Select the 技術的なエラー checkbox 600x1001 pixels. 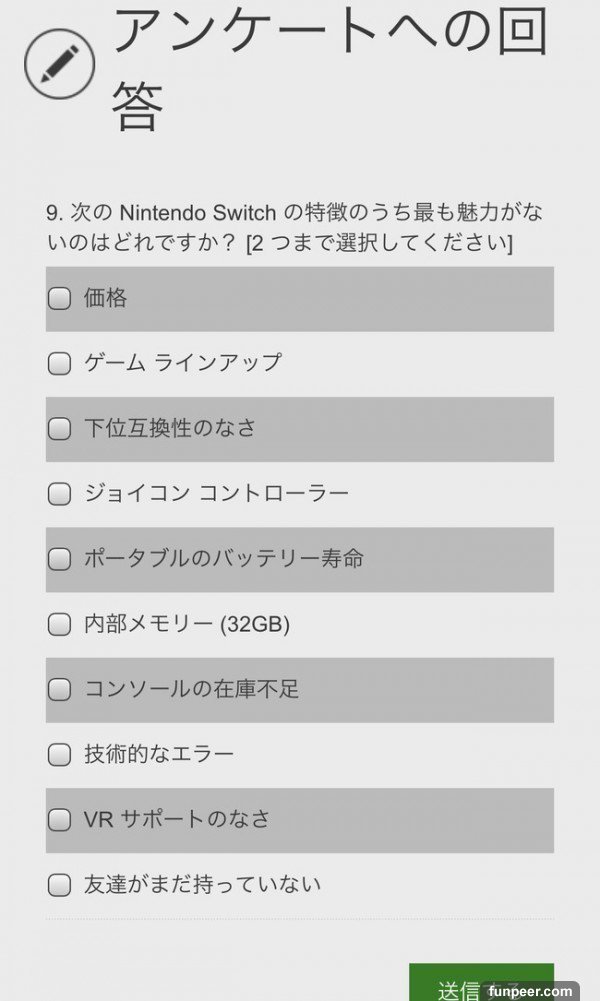point(60,754)
